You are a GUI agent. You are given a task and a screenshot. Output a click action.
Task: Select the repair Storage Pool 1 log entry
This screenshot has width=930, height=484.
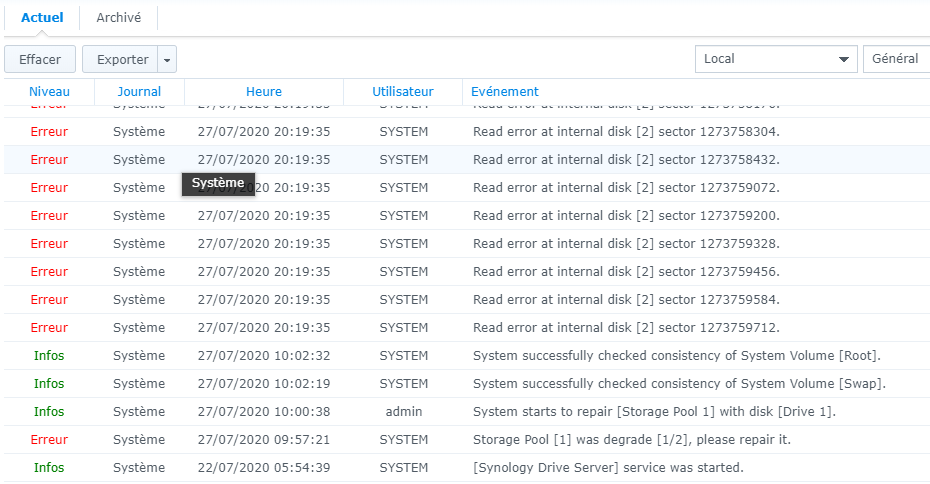tap(654, 412)
